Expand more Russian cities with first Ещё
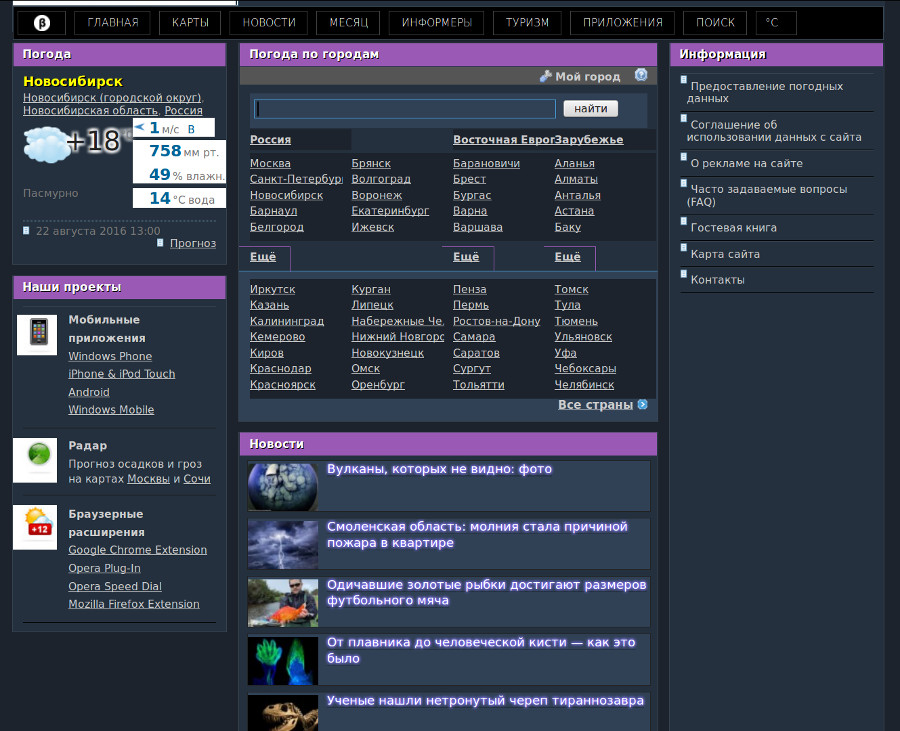 coord(263,257)
